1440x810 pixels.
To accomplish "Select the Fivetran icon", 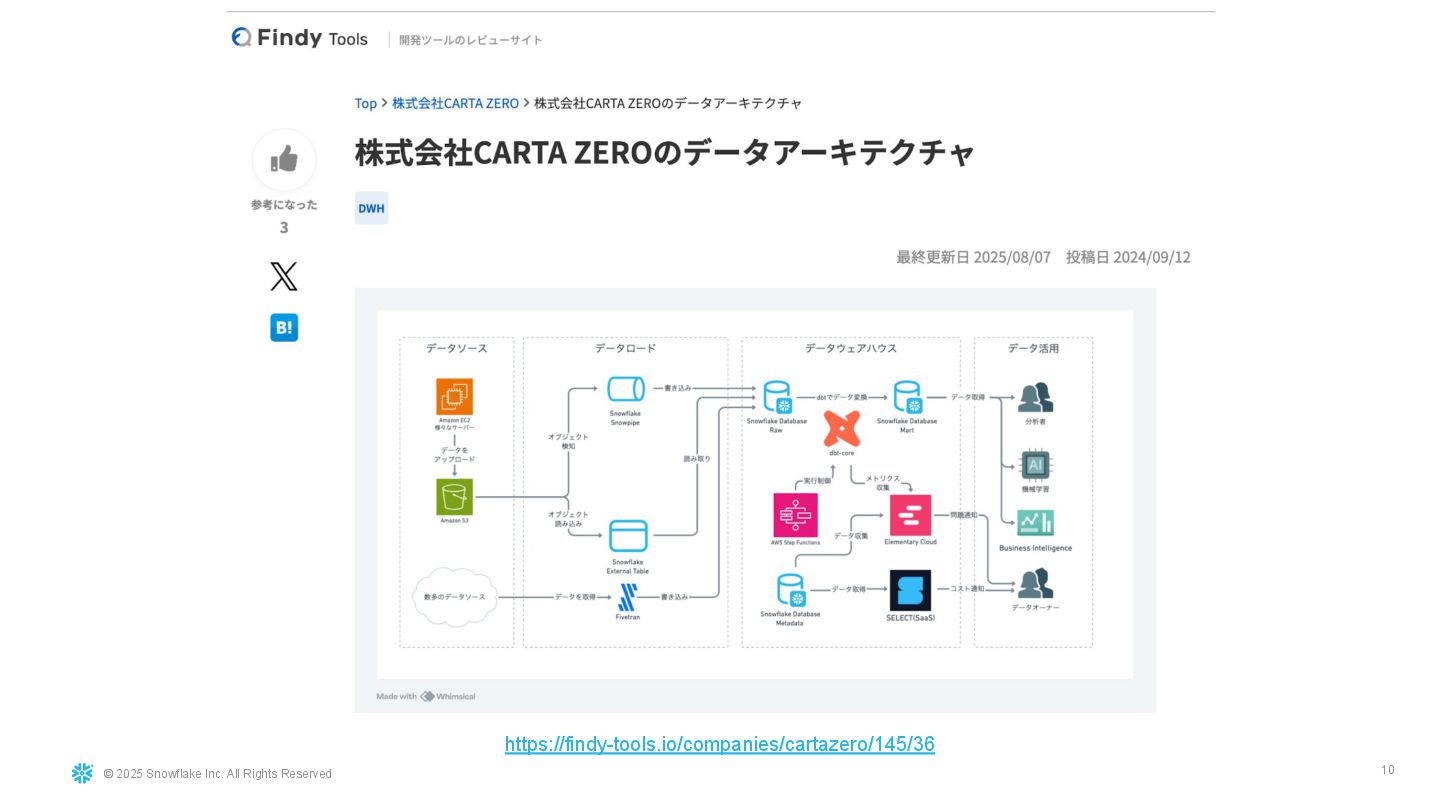I will tap(628, 598).
